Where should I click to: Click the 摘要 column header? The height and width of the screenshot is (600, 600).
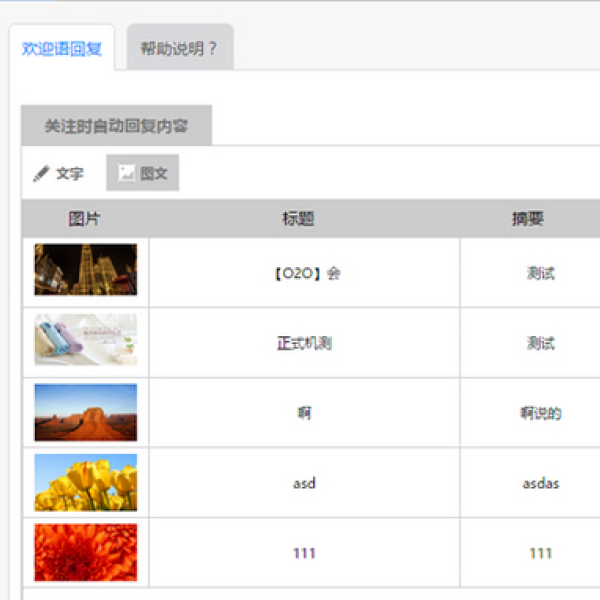click(528, 218)
